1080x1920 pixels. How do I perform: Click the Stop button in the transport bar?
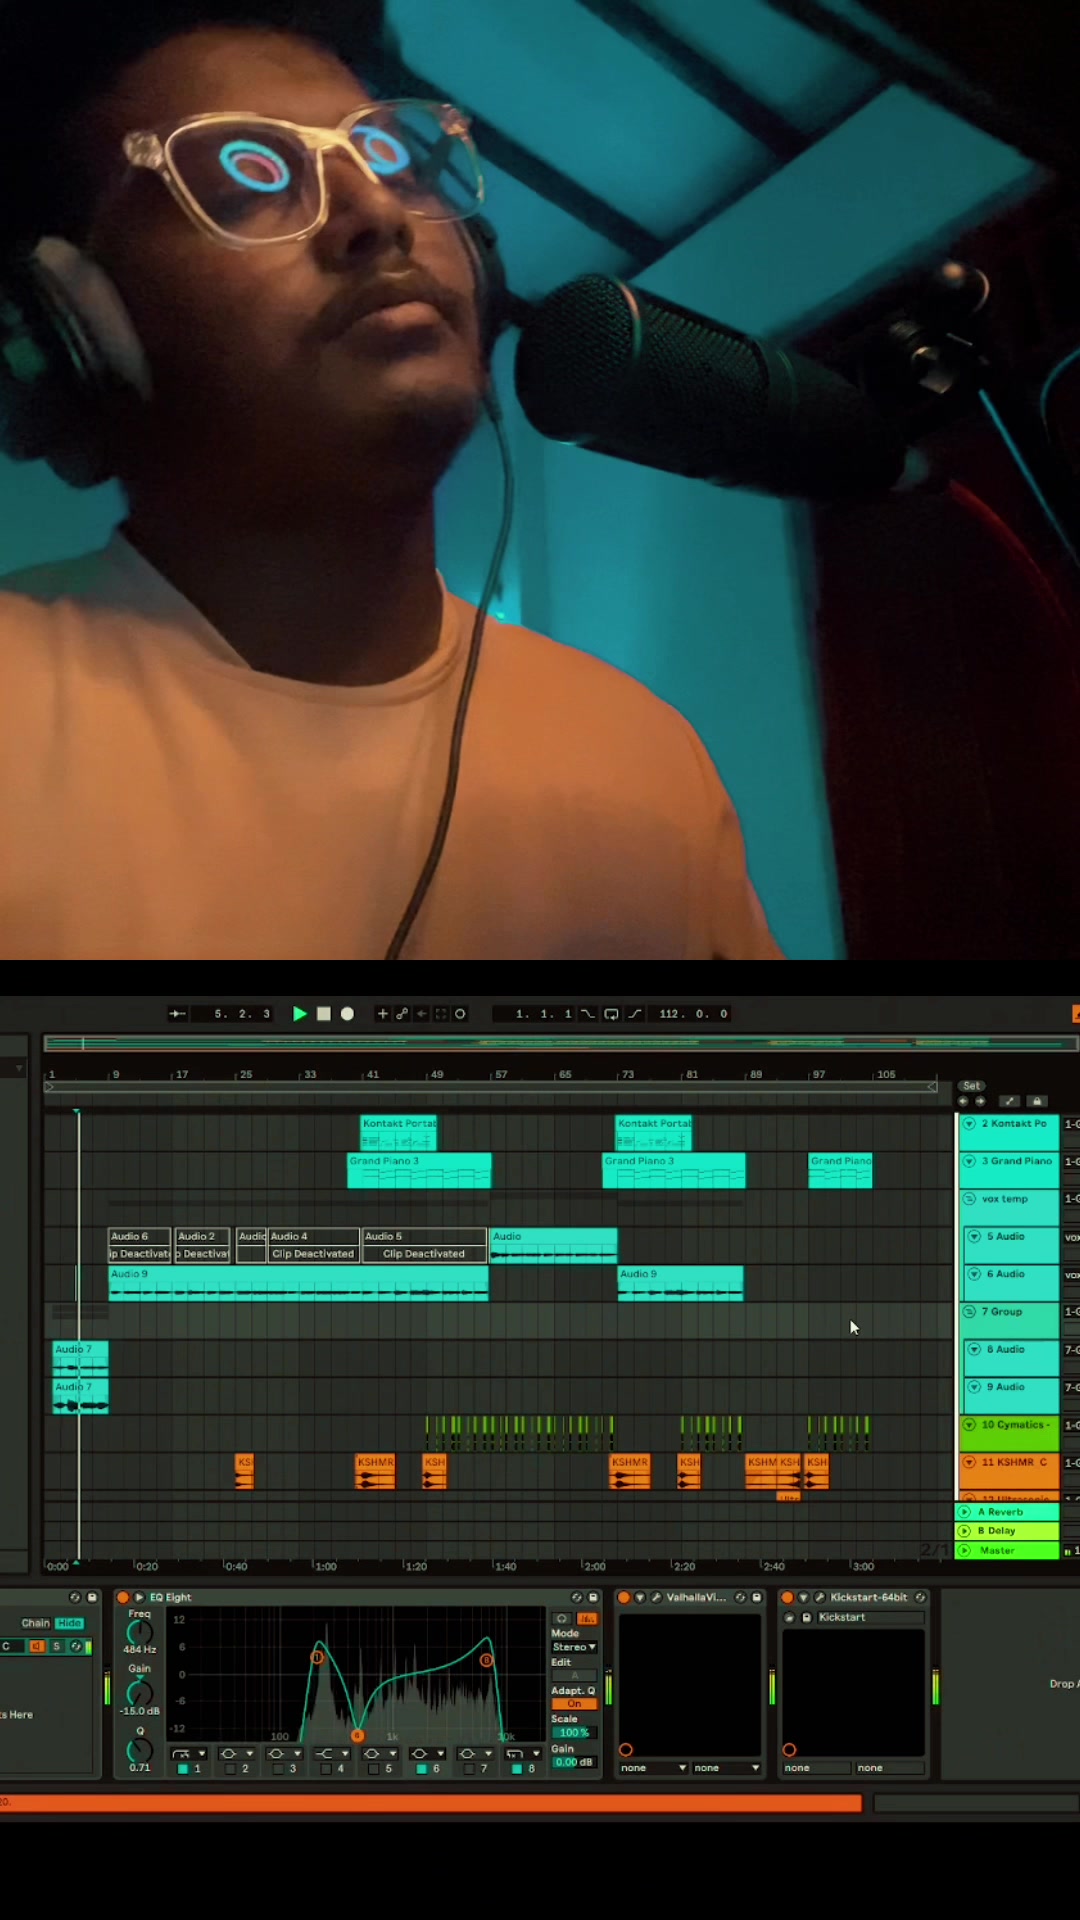[x=324, y=1014]
